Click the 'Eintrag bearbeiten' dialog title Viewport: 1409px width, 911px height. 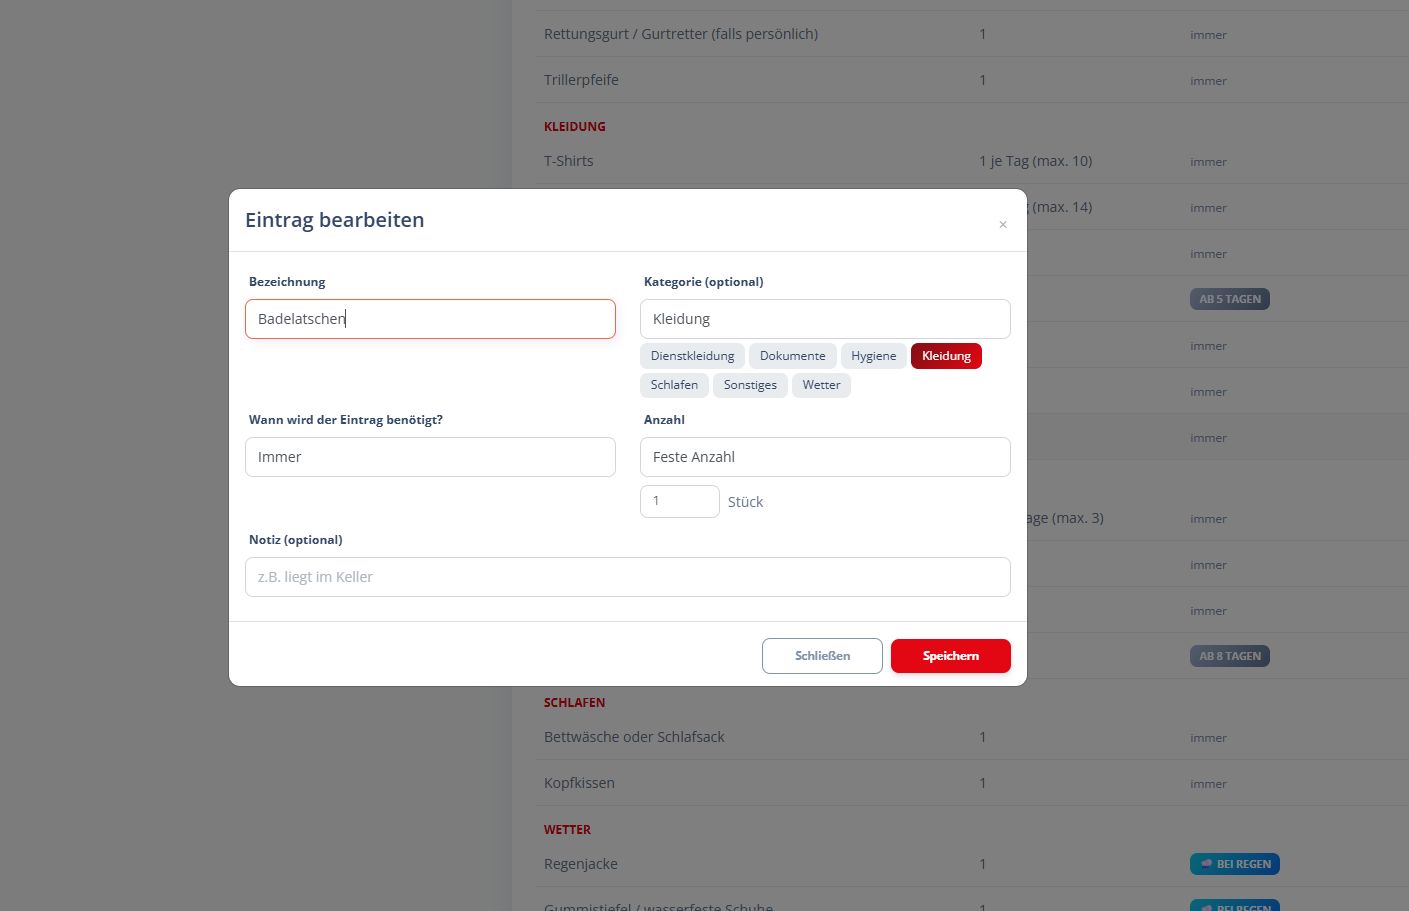tap(334, 220)
